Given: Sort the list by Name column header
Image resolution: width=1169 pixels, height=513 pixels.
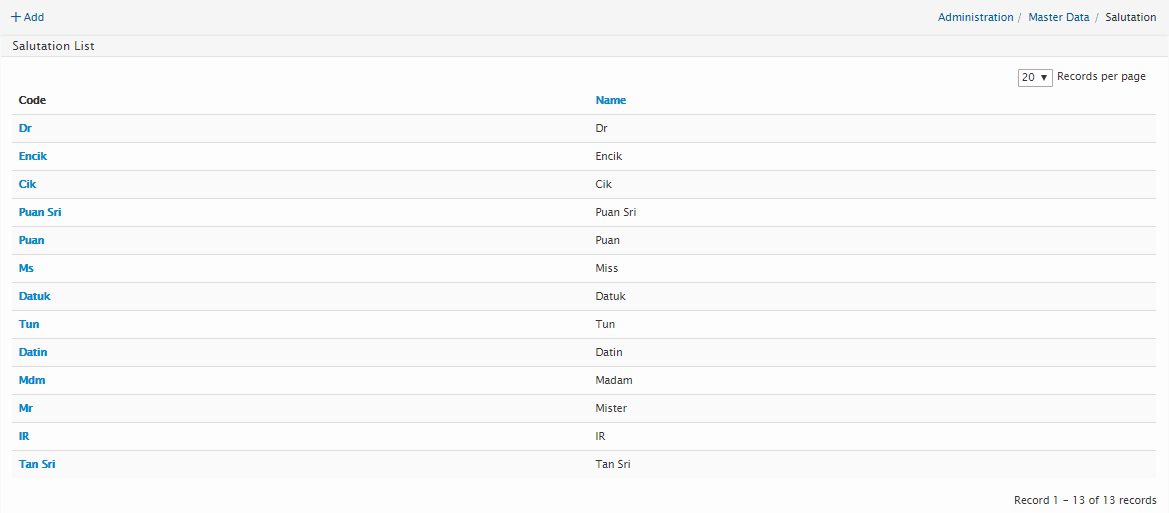Looking at the screenshot, I should pyautogui.click(x=610, y=100).
